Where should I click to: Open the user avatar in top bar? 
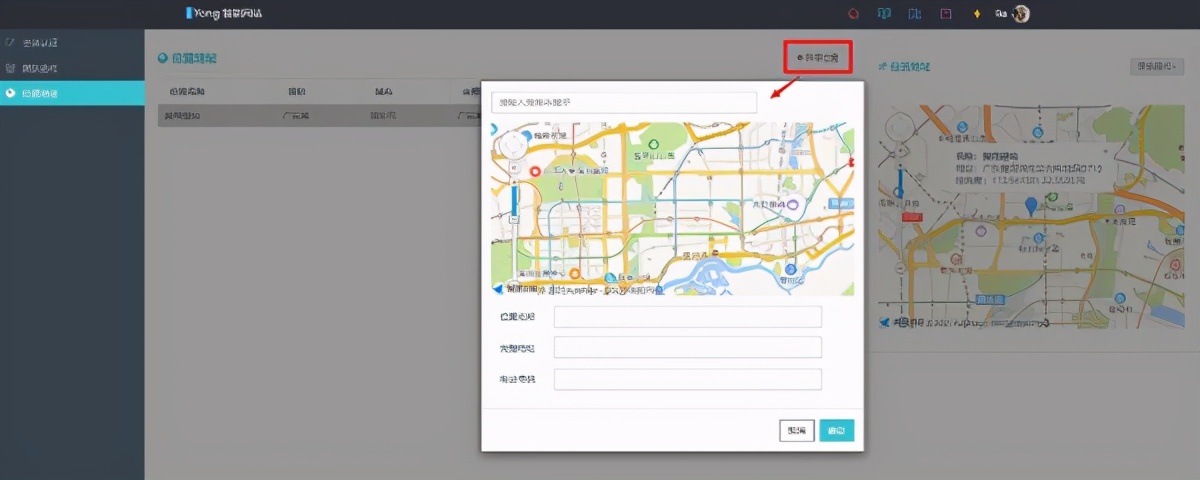click(x=1020, y=14)
